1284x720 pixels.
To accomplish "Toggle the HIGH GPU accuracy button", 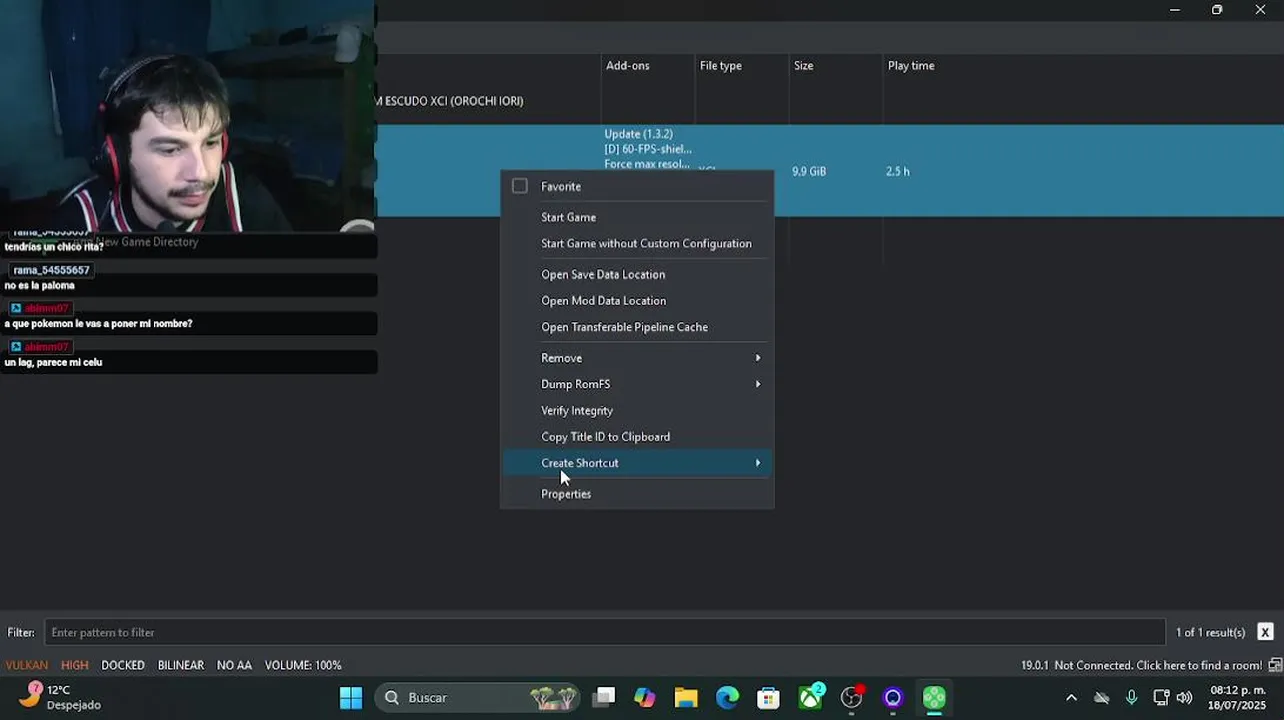I will pos(75,665).
